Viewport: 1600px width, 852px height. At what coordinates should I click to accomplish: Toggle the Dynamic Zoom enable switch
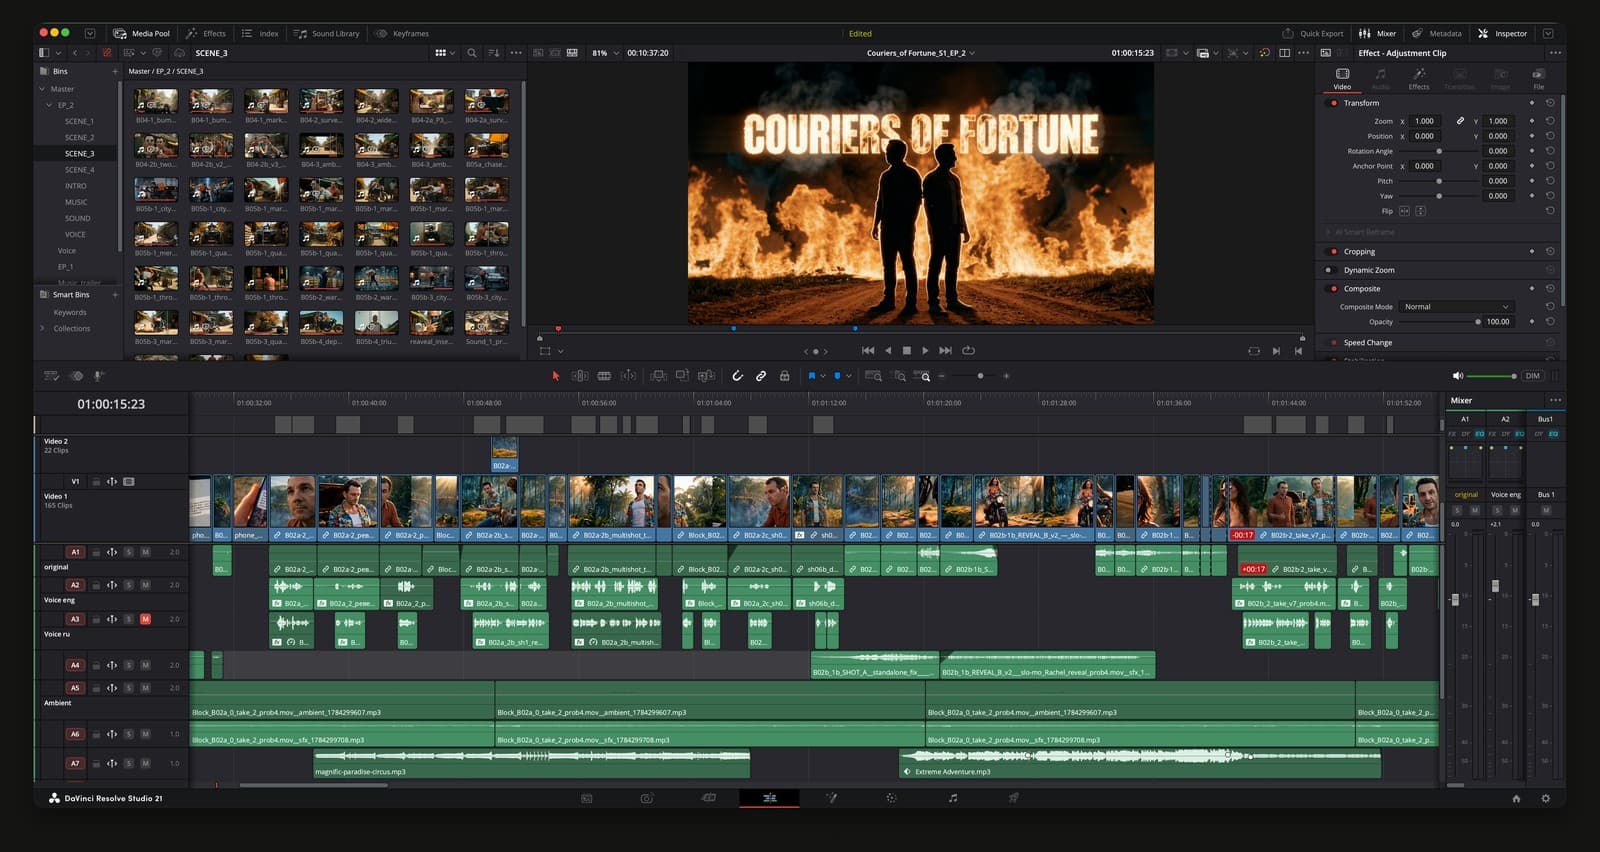[x=1329, y=270]
